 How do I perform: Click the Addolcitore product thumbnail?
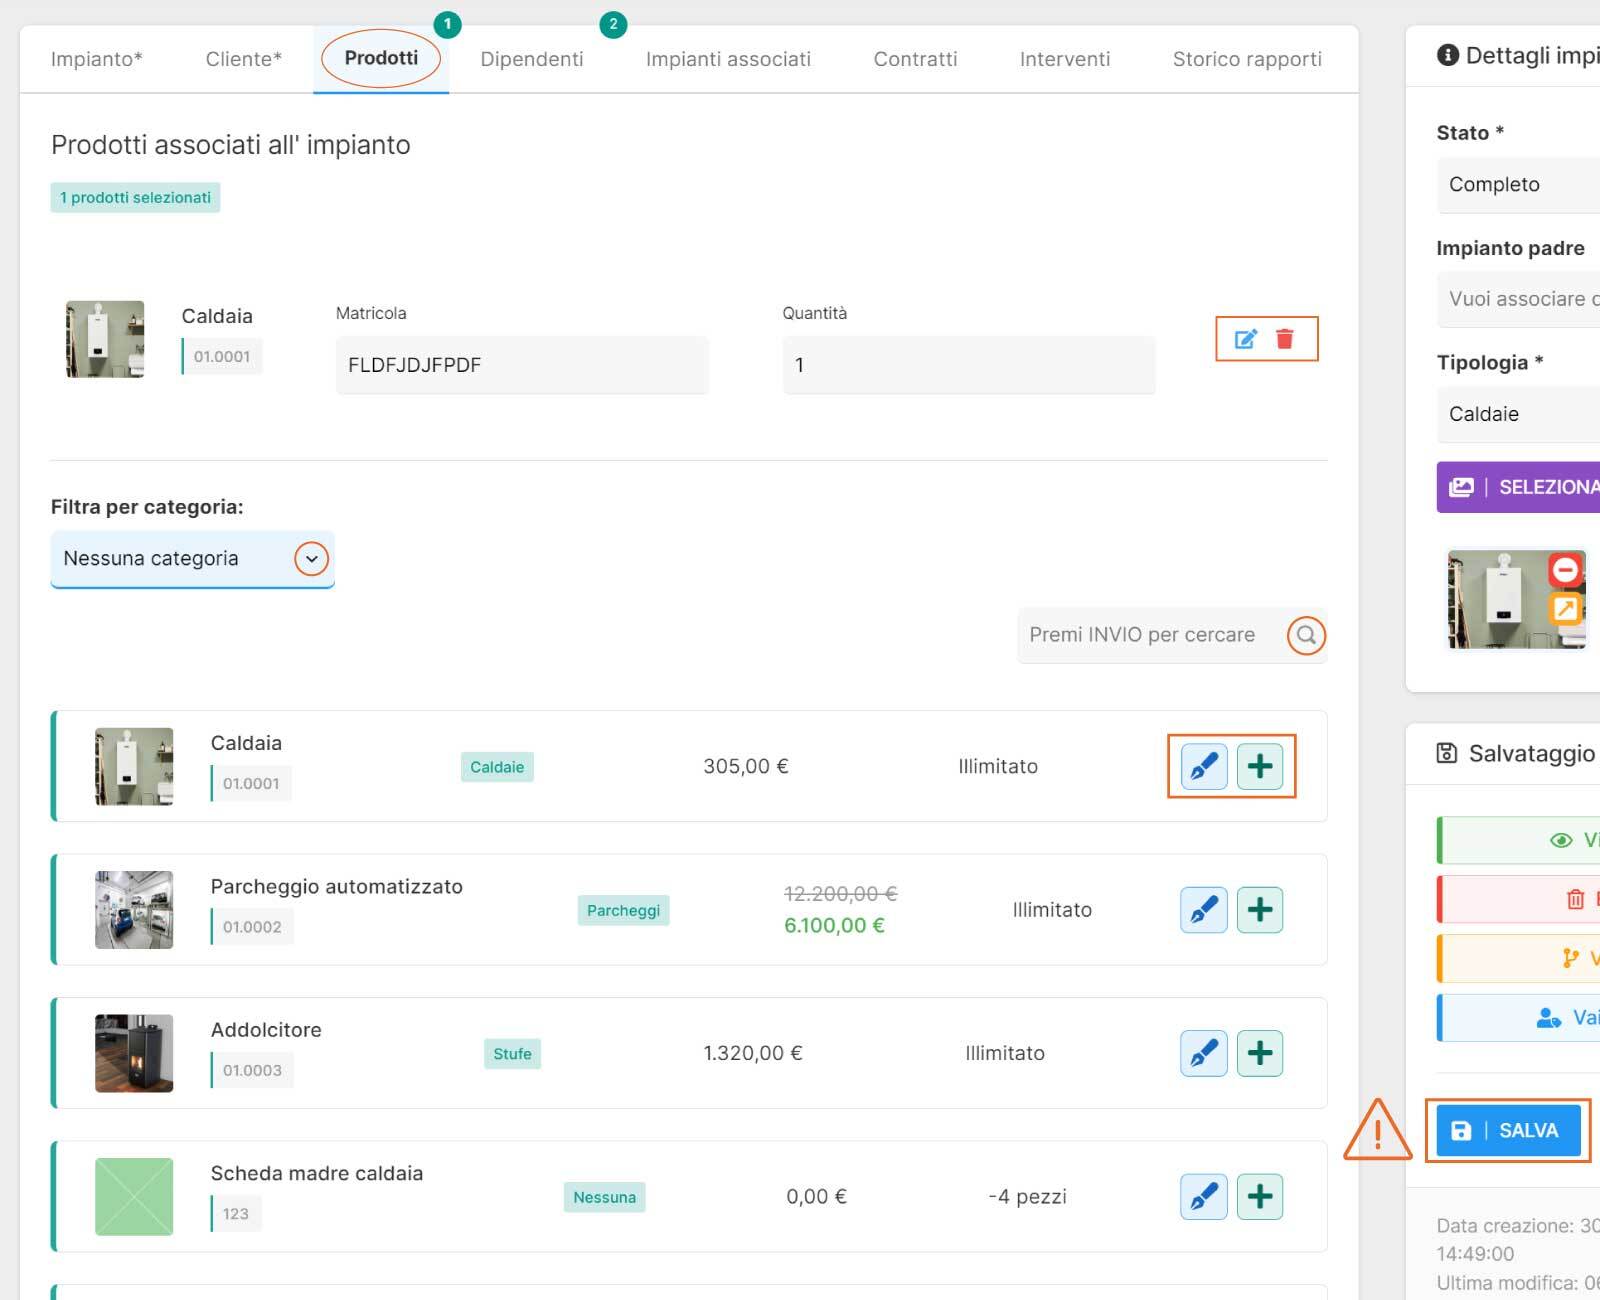tap(134, 1053)
